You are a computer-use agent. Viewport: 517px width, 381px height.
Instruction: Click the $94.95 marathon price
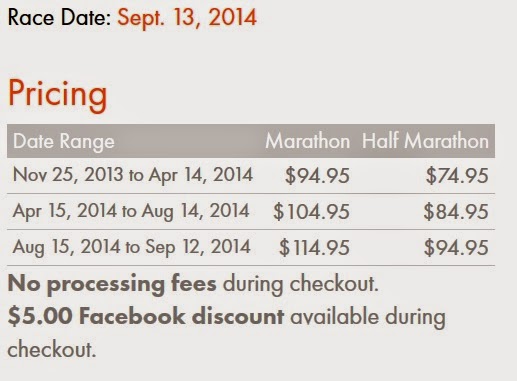coord(317,176)
